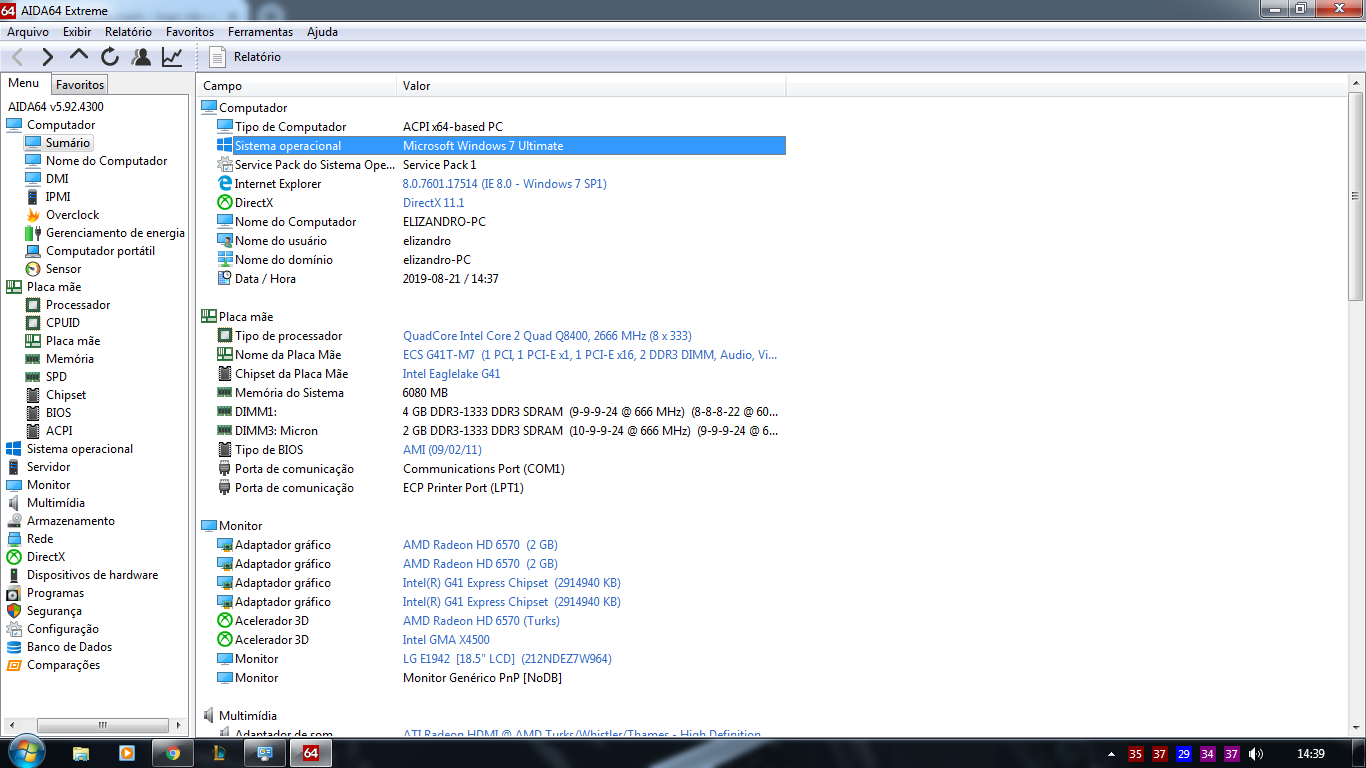The width and height of the screenshot is (1366, 768).
Task: Open Sistema operacional tree category
Action: (80, 449)
